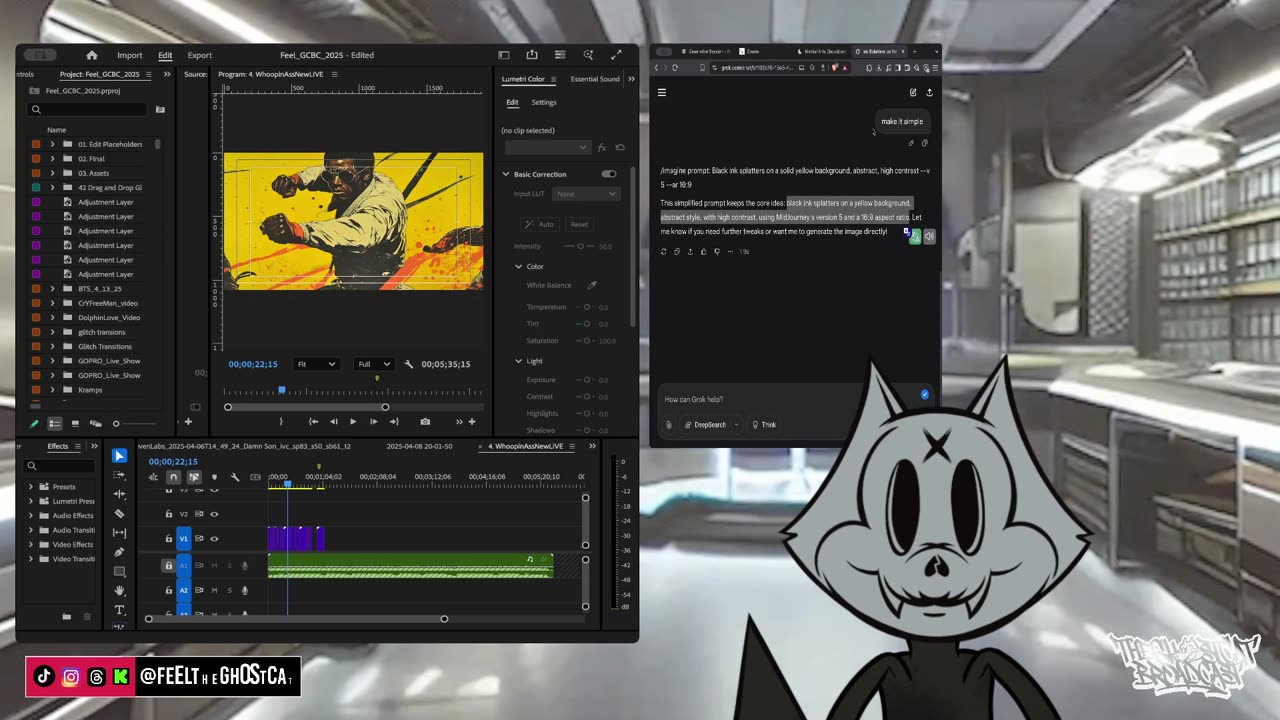Open the Full playback resolution dropdown
This screenshot has height=720, width=1280.
[x=374, y=364]
